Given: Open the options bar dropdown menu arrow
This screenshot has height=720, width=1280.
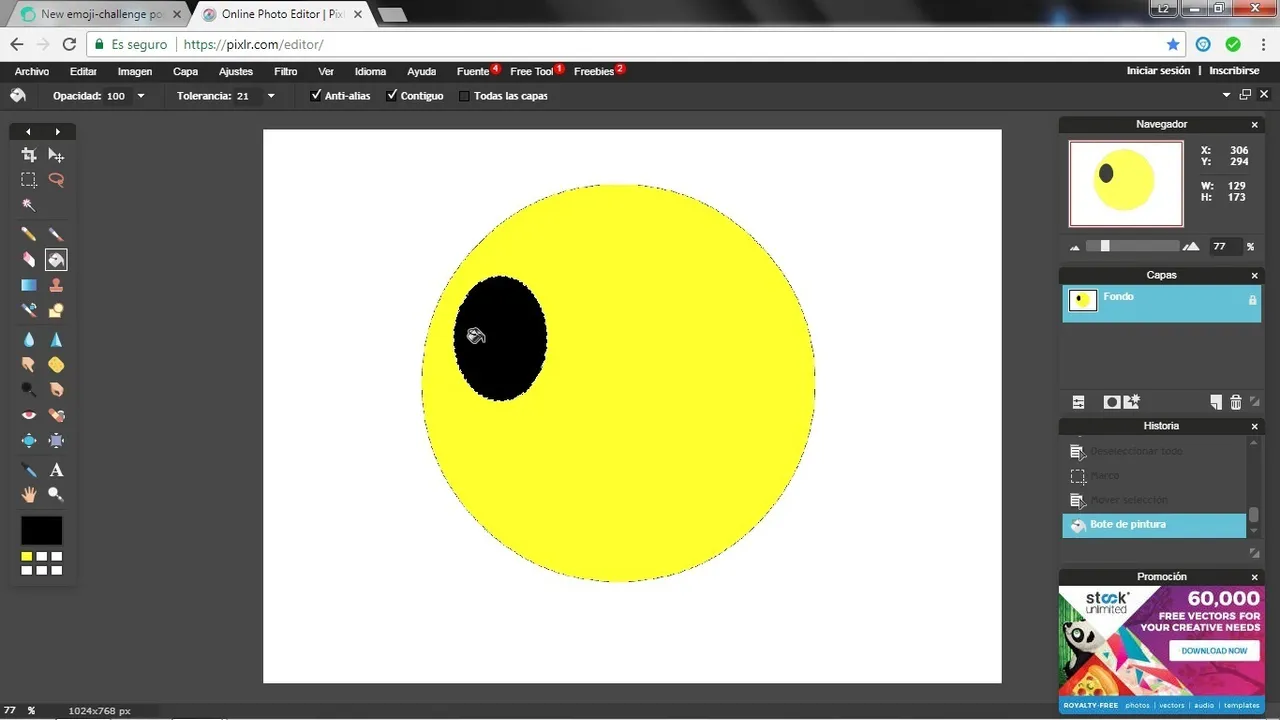Looking at the screenshot, I should click(1227, 95).
